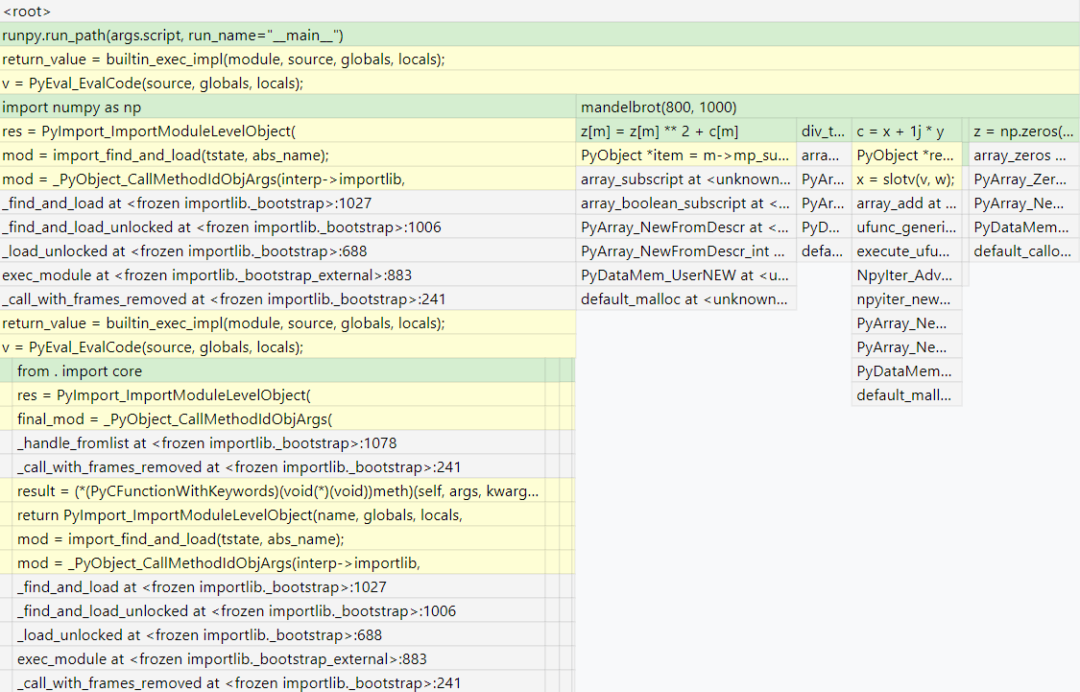Viewport: 1080px width, 692px height.
Task: Select the 'z = np.zeros(...' frame
Action: tap(1024, 131)
